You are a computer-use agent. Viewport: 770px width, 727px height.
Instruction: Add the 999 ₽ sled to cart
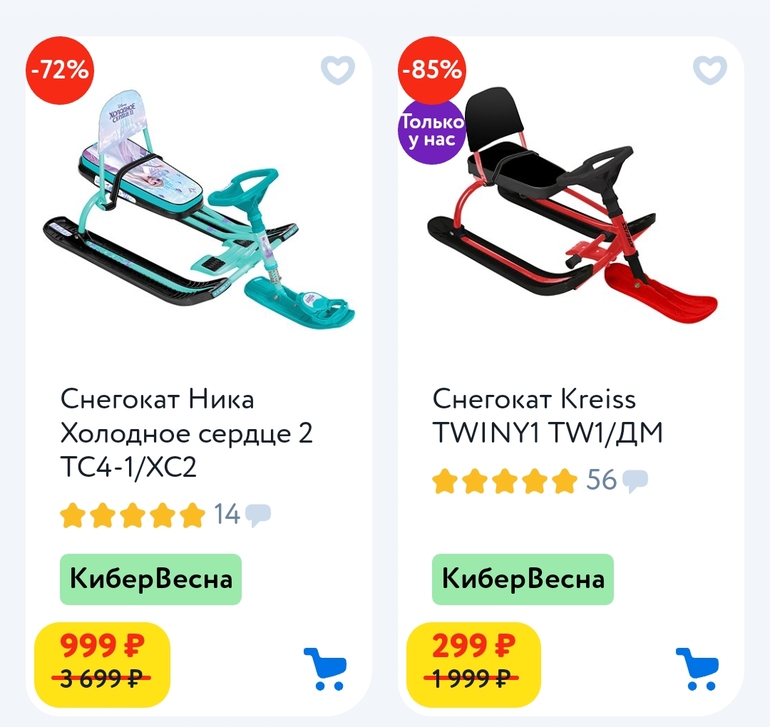click(x=325, y=669)
